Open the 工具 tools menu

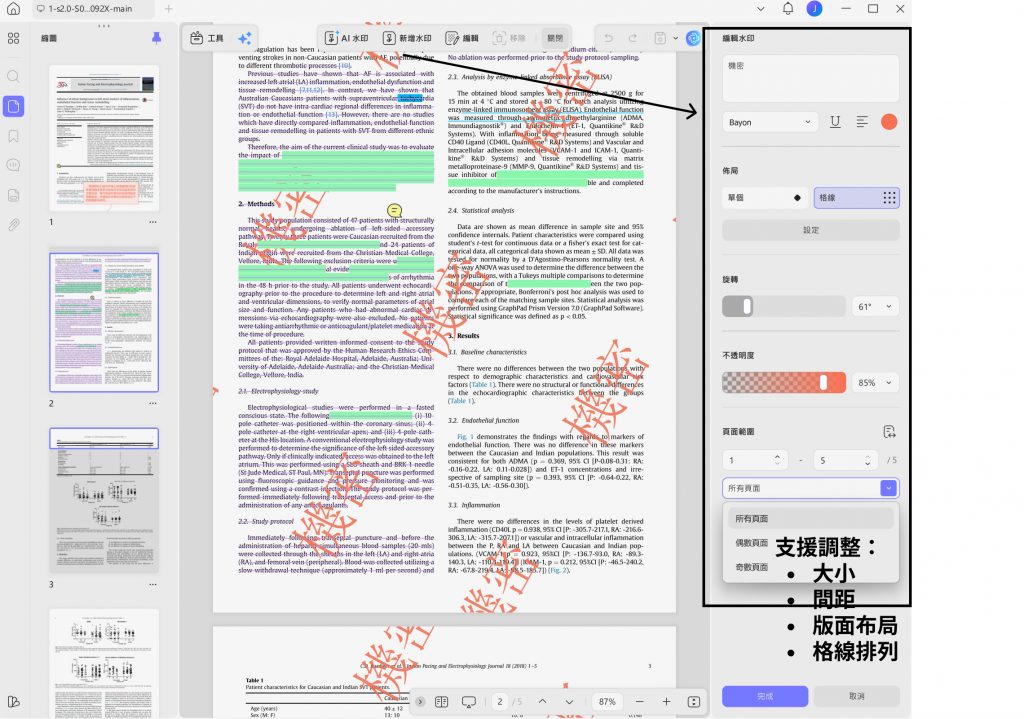coord(207,39)
